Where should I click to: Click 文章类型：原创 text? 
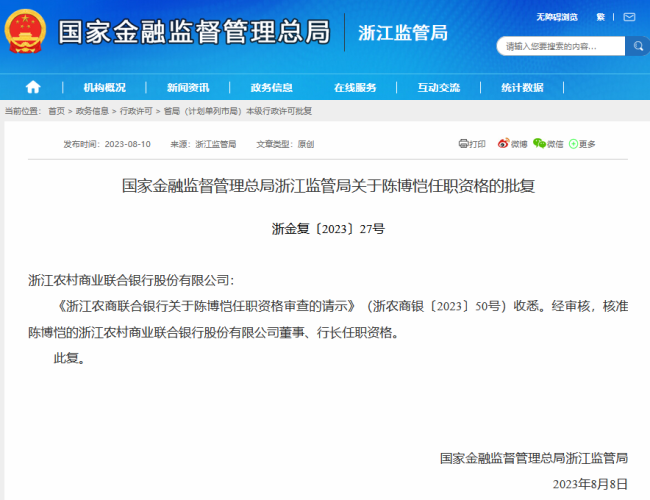click(285, 144)
